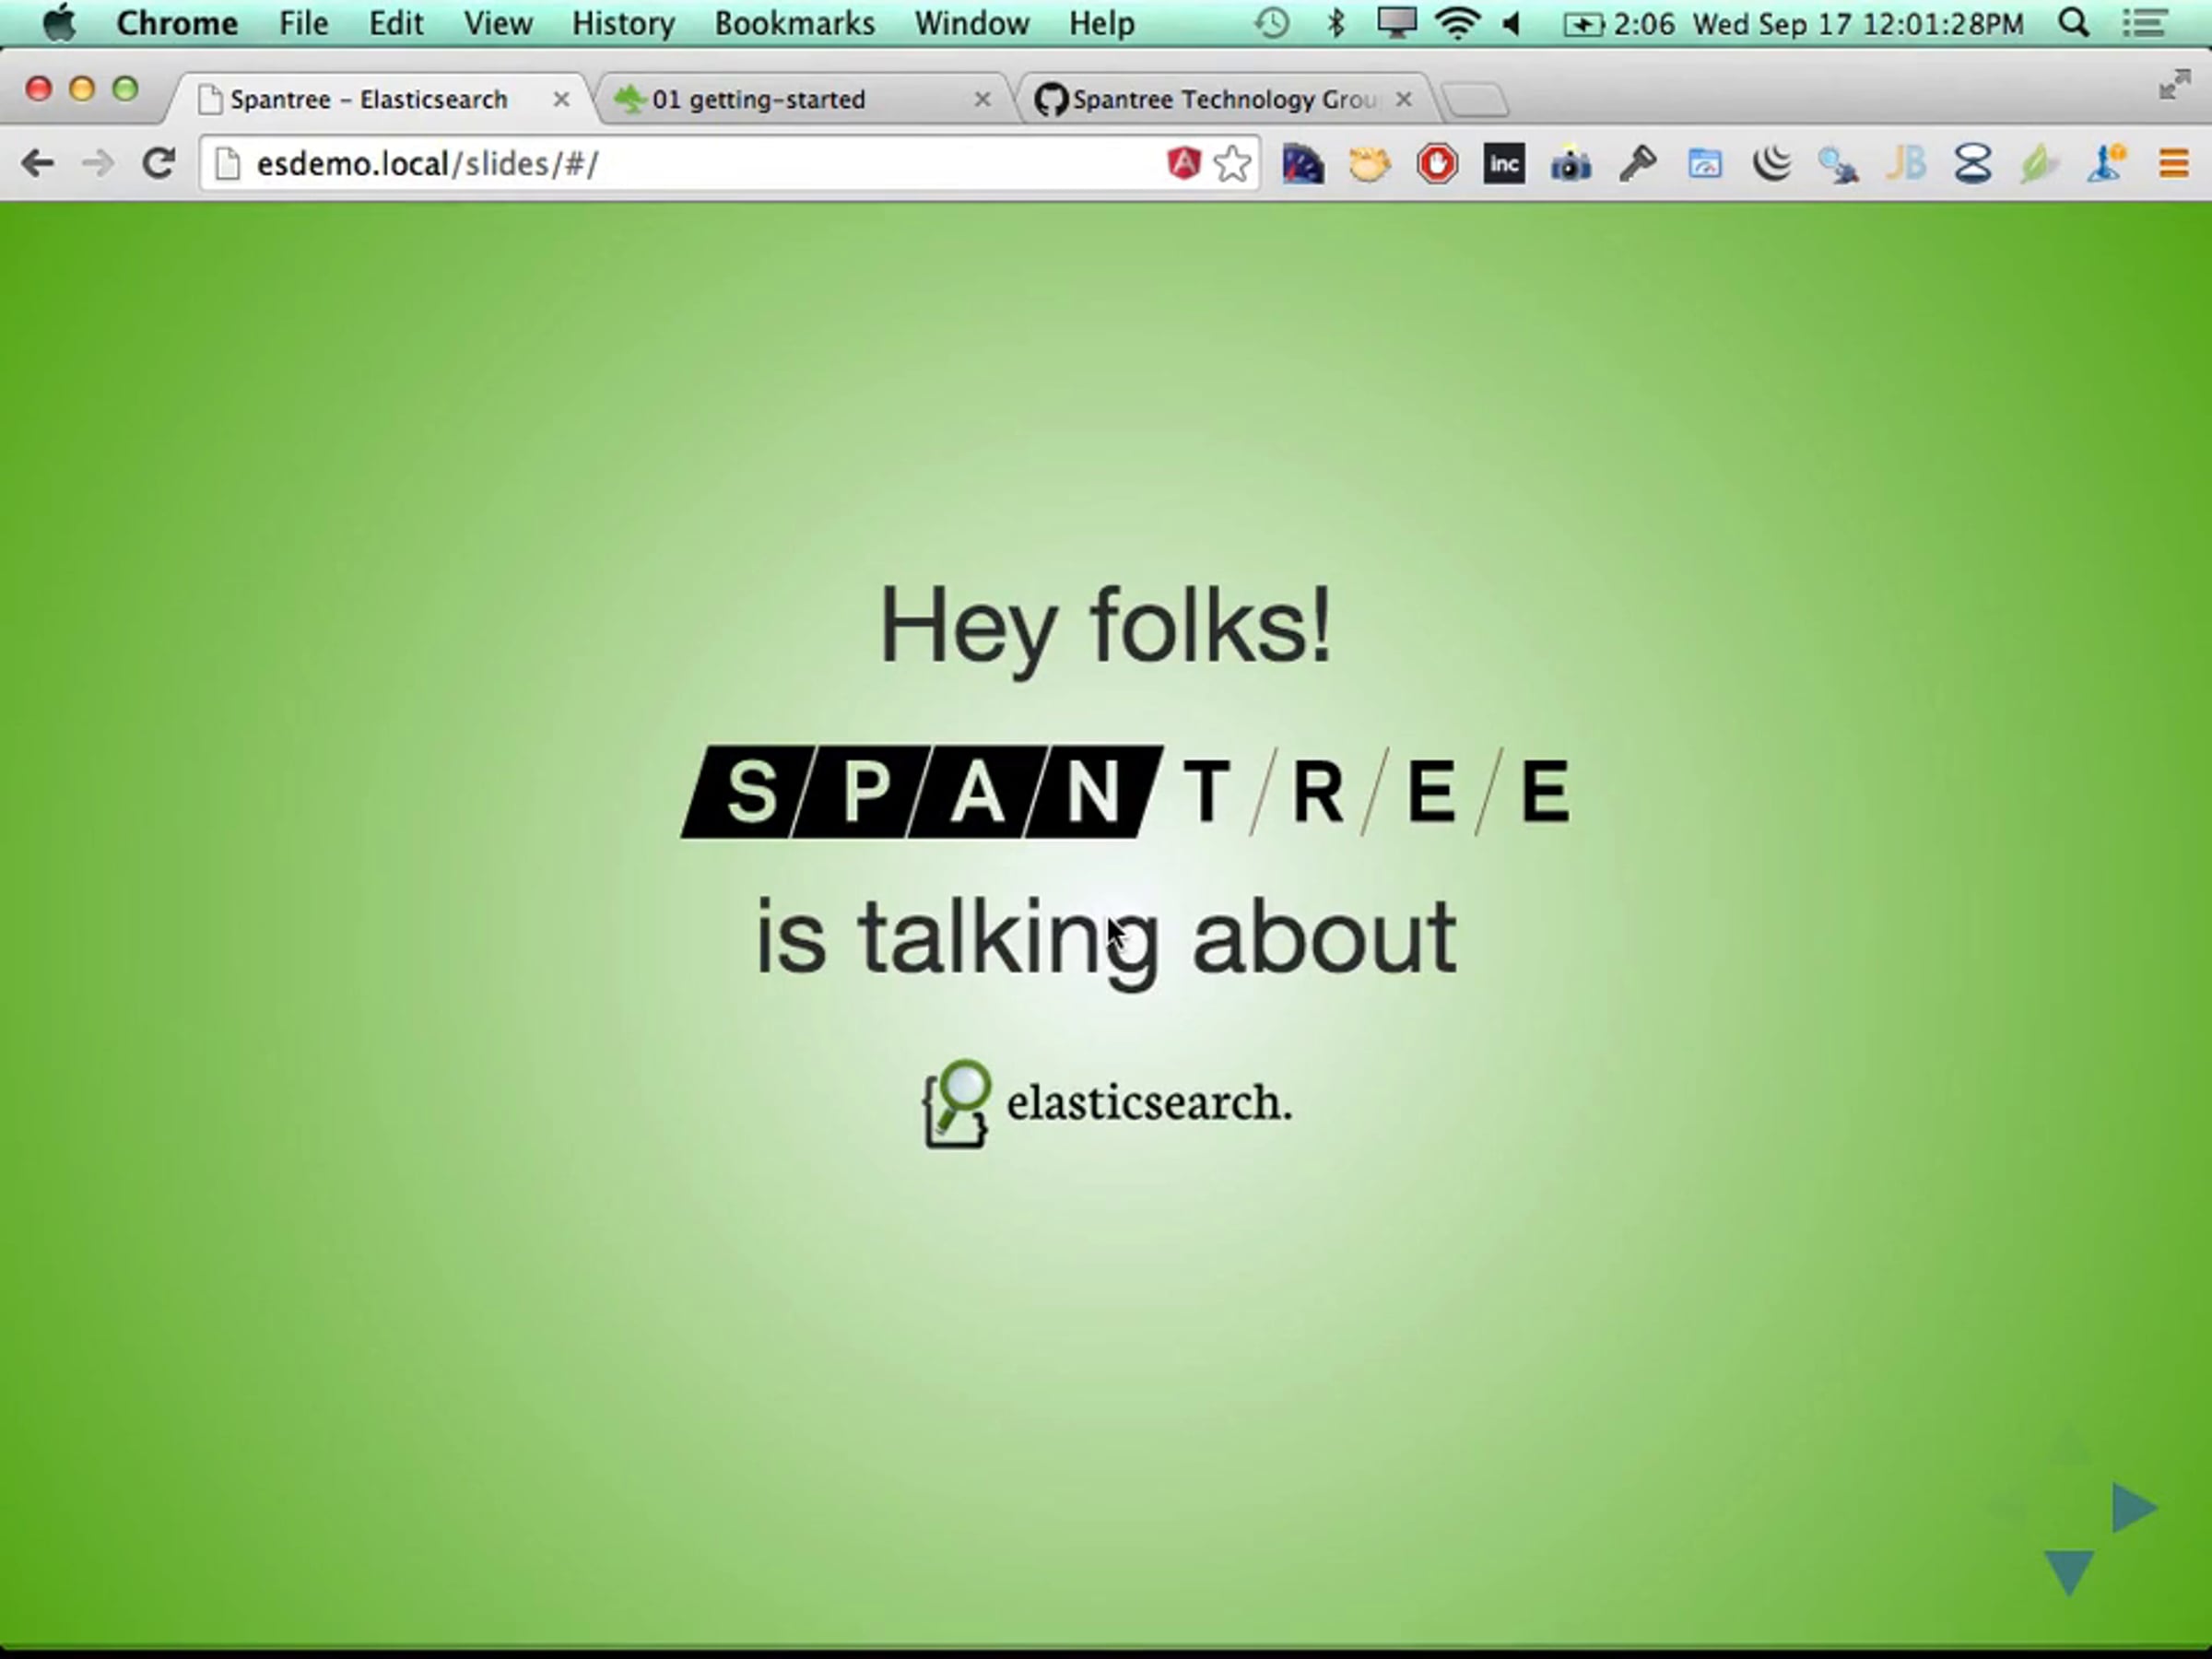Open the green leaf extension
2212x1659 pixels.
point(2039,164)
